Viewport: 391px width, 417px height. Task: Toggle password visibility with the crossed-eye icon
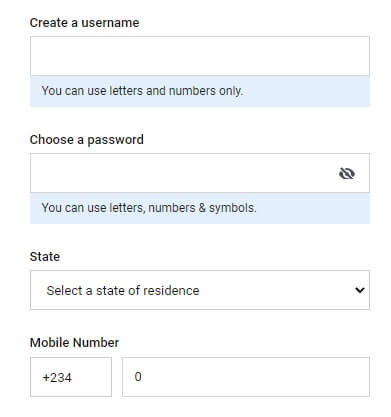tap(347, 173)
